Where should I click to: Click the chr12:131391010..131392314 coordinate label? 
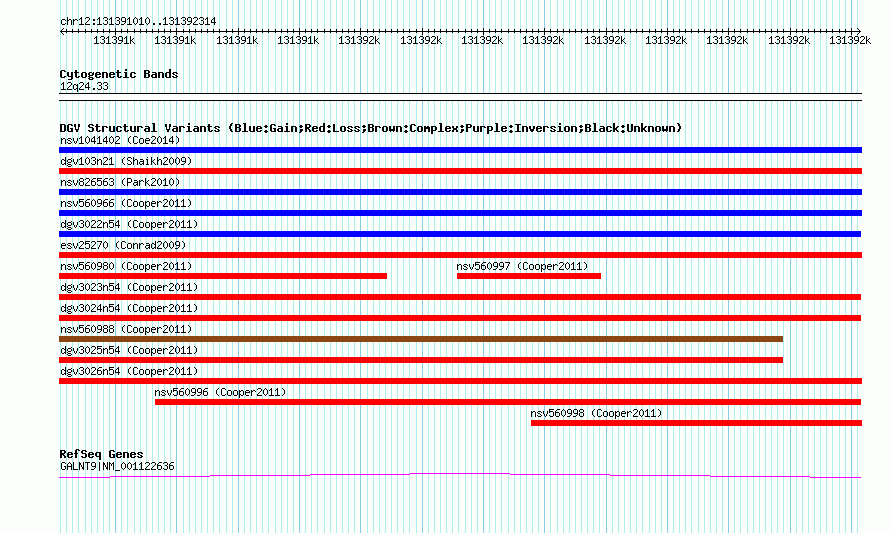coord(138,21)
